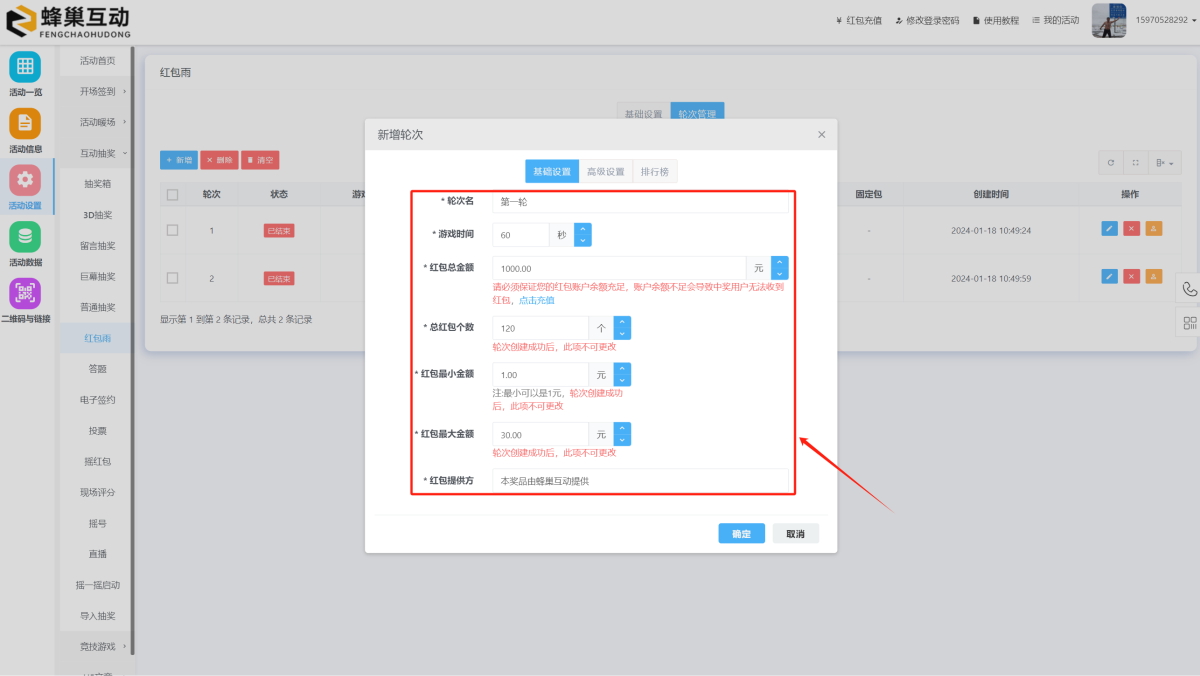Check the checkbox for round 1 row

[x=172, y=230]
